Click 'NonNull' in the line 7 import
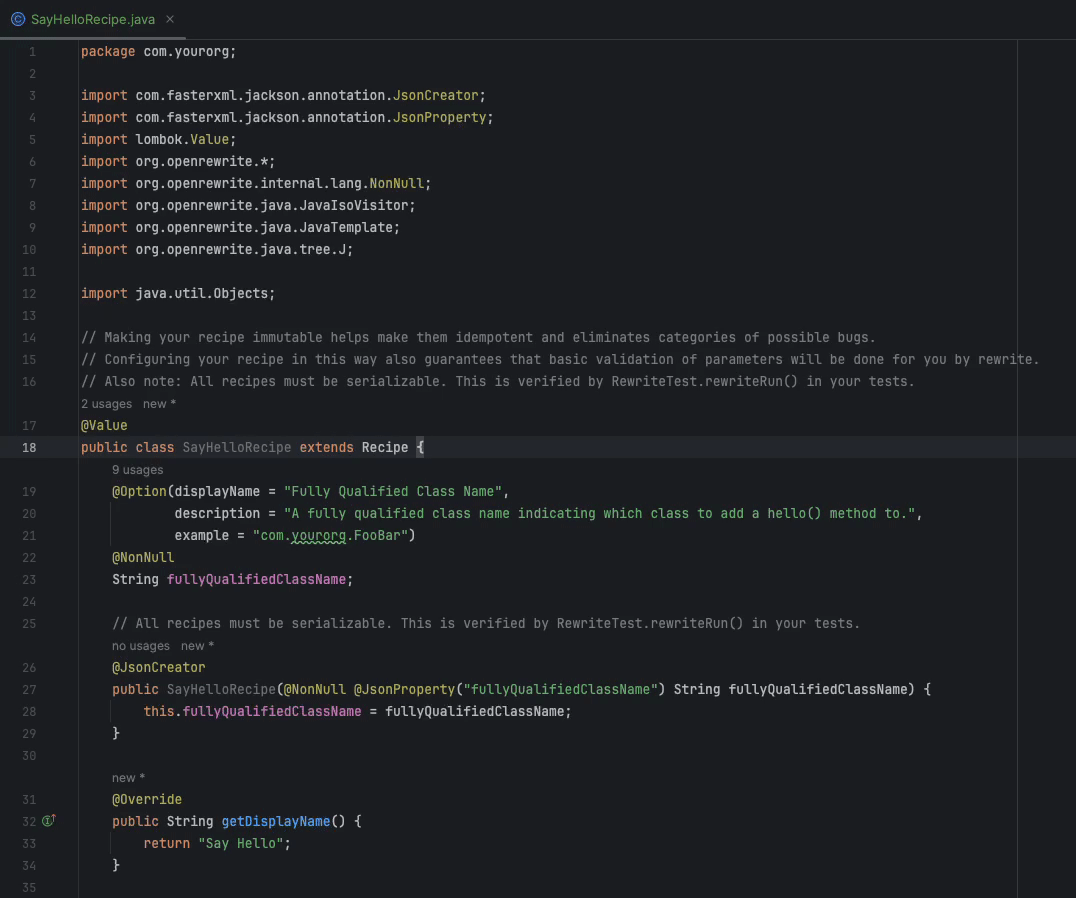The height and width of the screenshot is (898, 1076). (397, 183)
